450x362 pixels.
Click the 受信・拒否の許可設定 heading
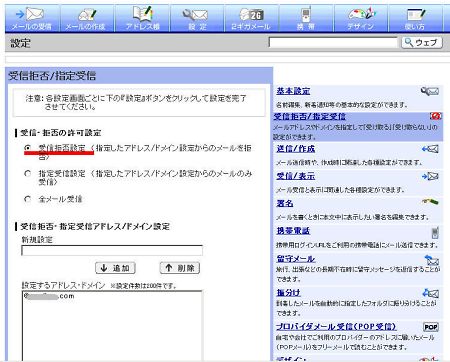point(61,133)
